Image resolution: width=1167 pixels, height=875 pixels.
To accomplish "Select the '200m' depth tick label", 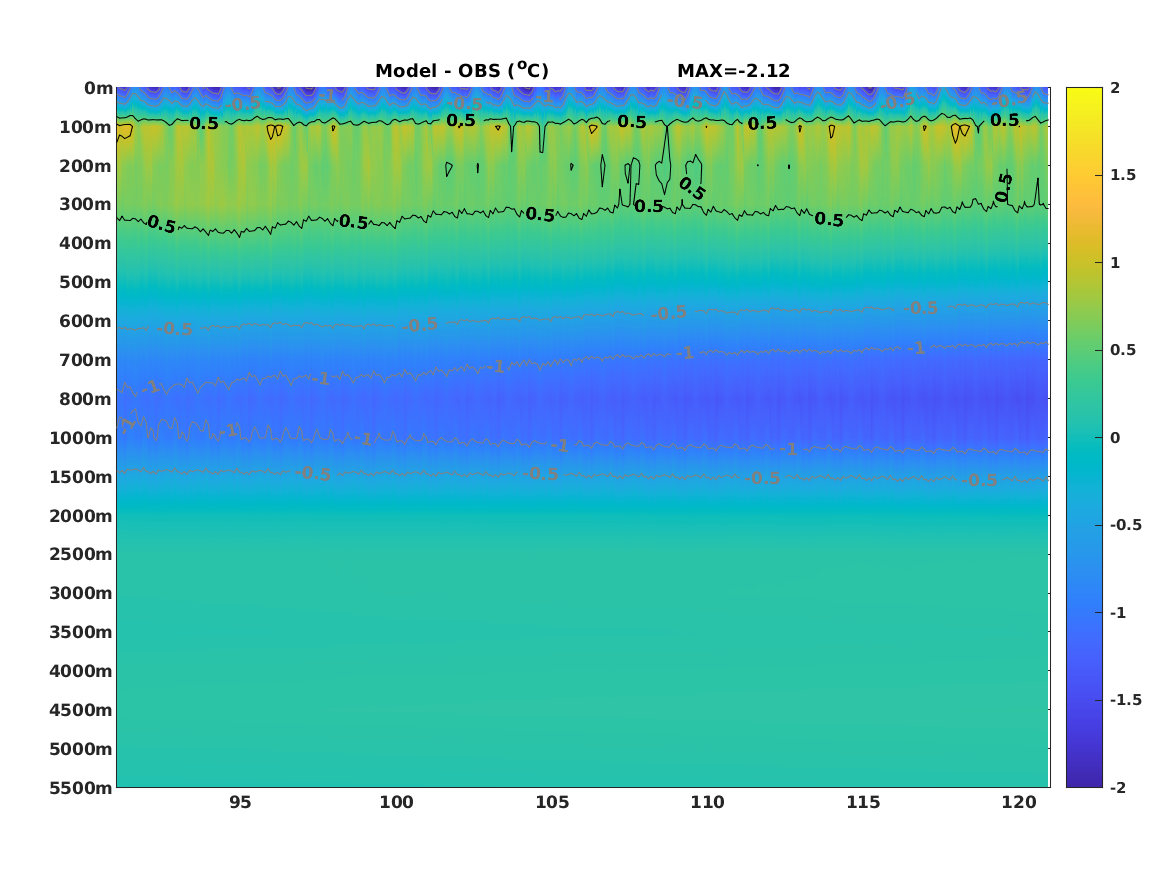I will [86, 166].
